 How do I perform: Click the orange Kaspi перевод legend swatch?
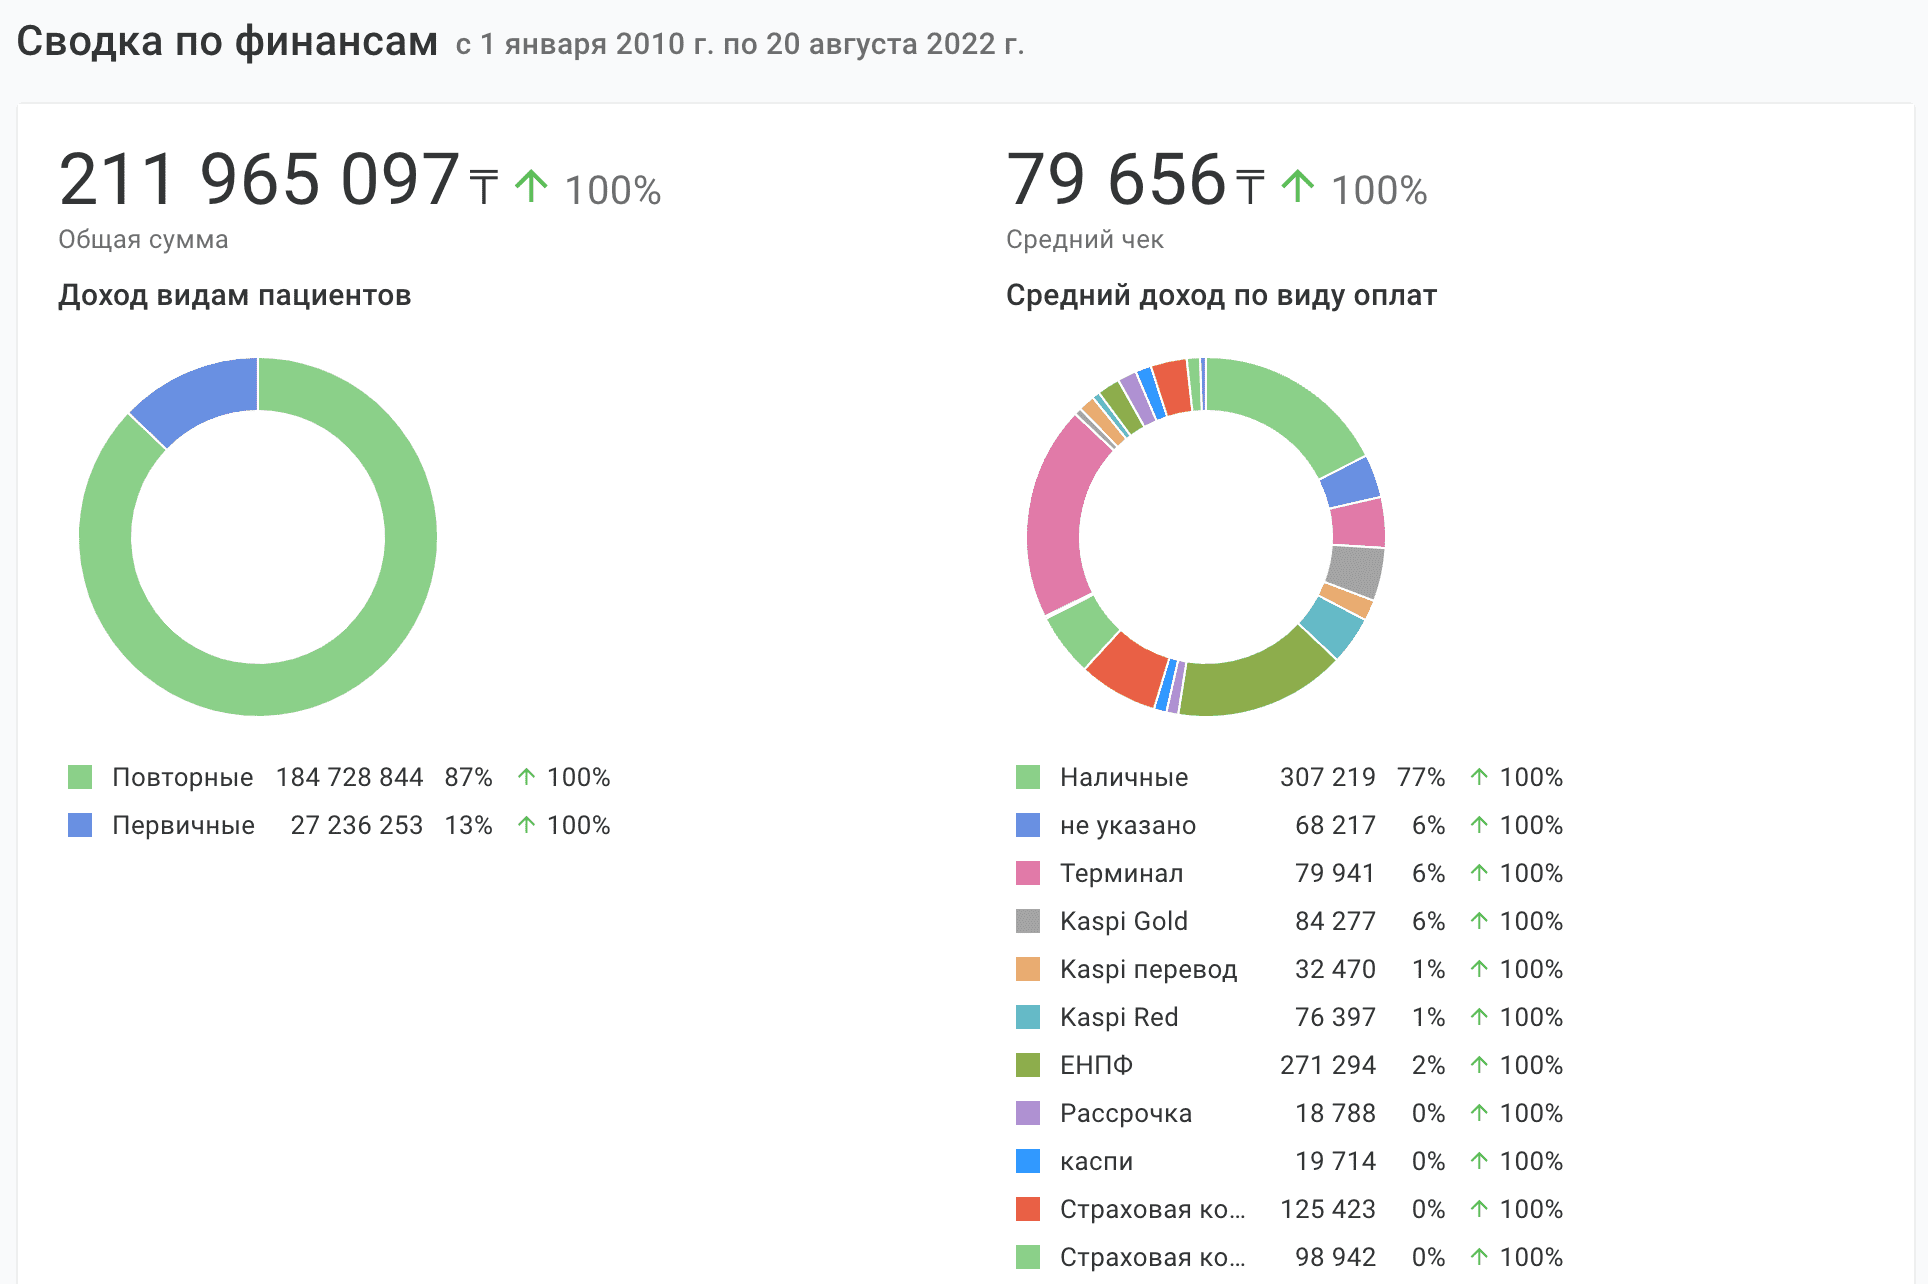(1027, 969)
